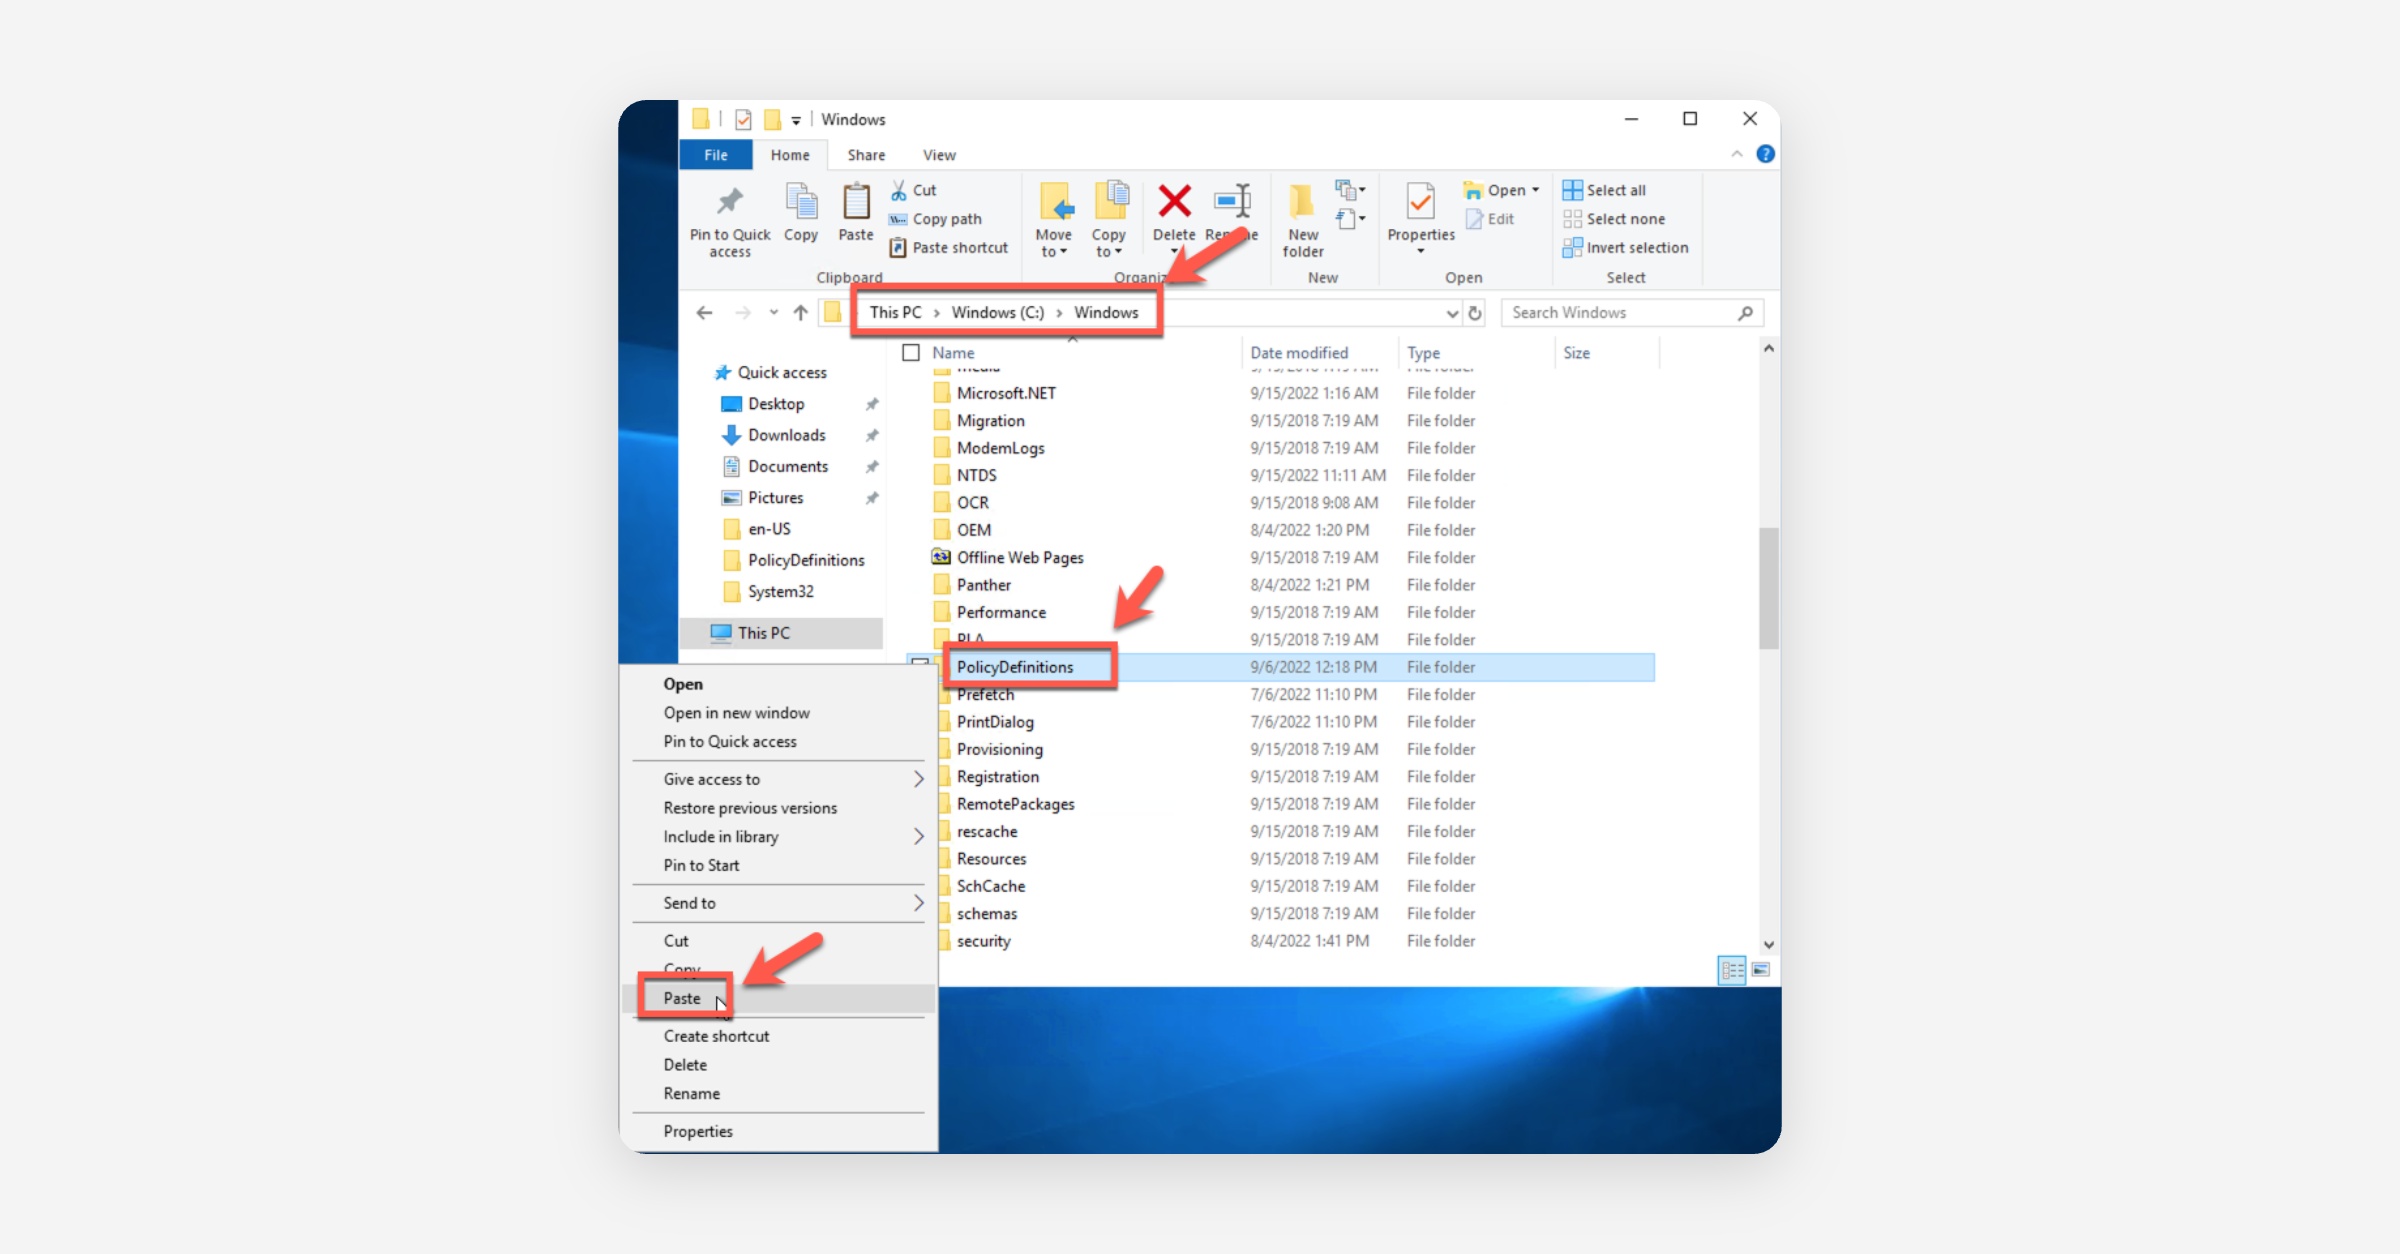Click the New folder icon
The width and height of the screenshot is (2400, 1254).
click(x=1302, y=204)
